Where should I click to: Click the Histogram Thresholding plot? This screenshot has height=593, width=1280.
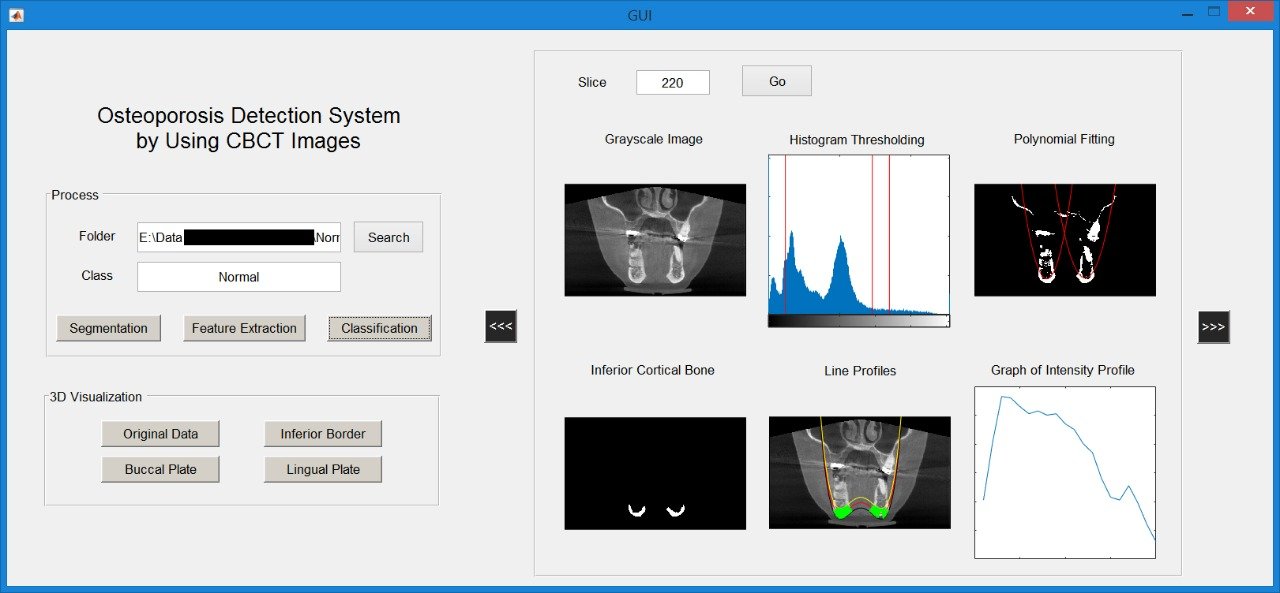coord(858,235)
